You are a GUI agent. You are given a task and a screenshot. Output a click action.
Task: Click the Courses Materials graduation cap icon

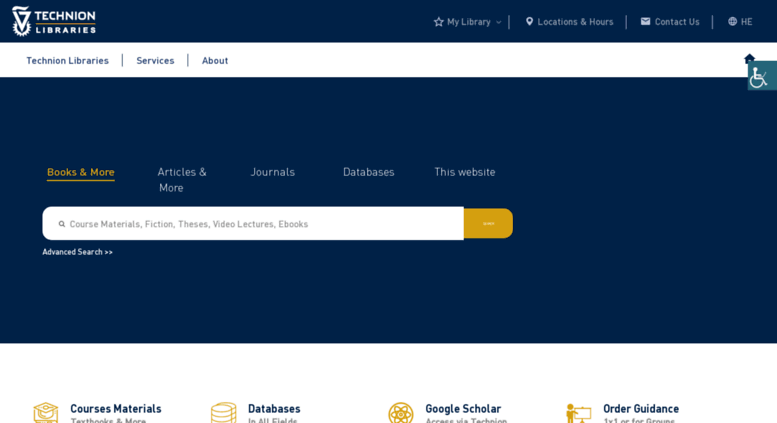46,413
